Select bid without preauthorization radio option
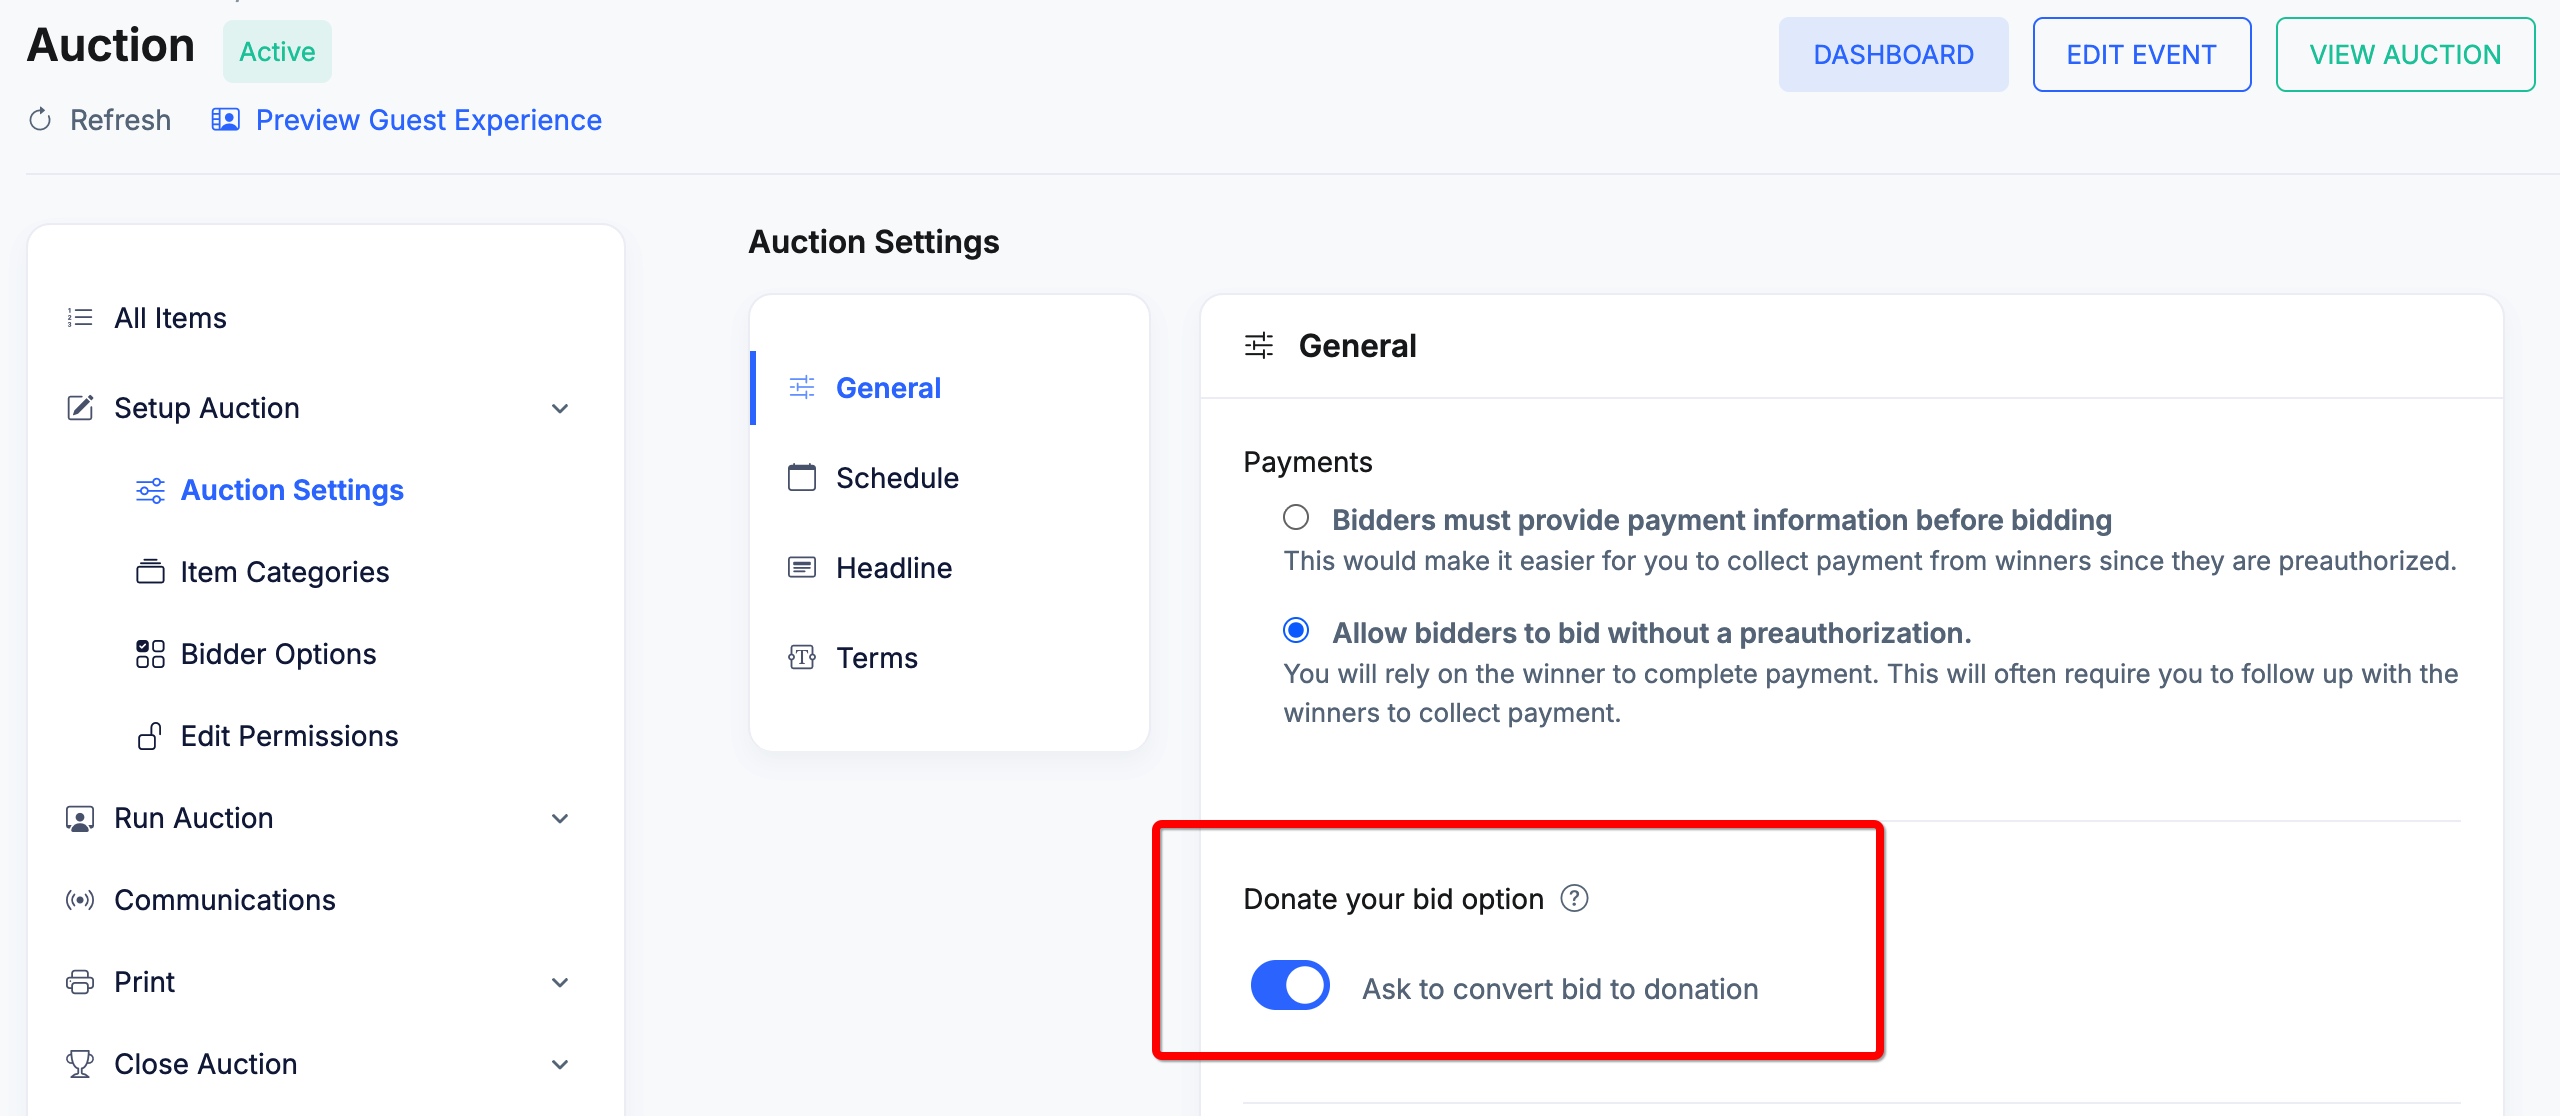 tap(1296, 631)
